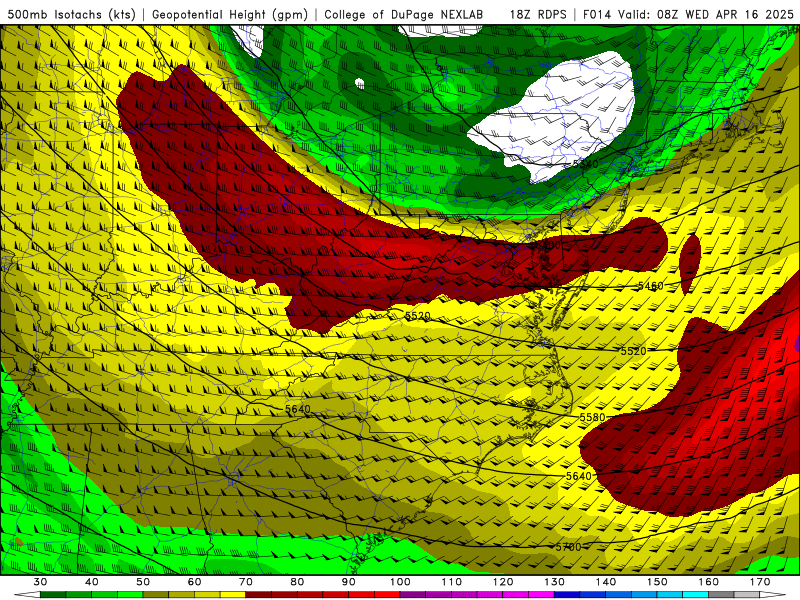Screen dimensions: 800x600
Task: Click the 170 value on the color scale
Action: tap(760, 582)
